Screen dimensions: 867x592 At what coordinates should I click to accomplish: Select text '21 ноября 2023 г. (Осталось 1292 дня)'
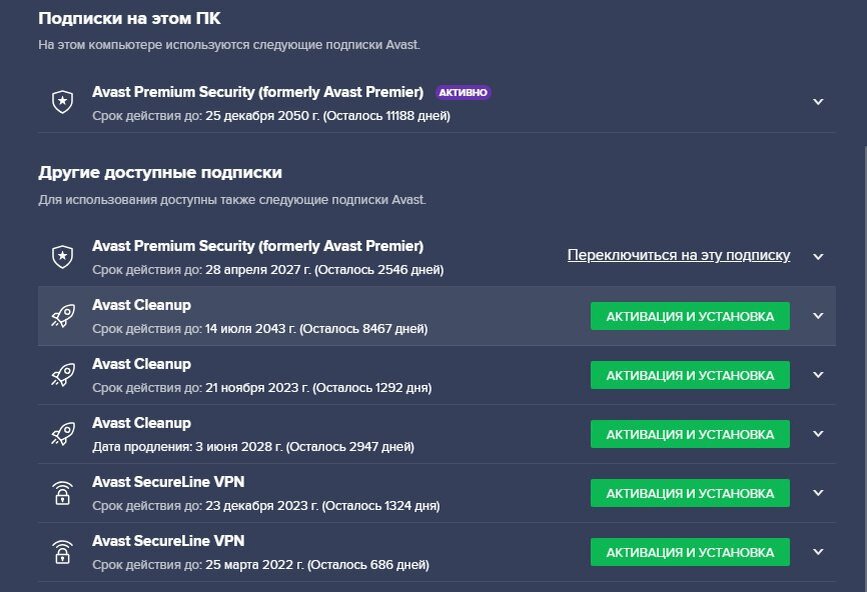pyautogui.click(x=318, y=388)
